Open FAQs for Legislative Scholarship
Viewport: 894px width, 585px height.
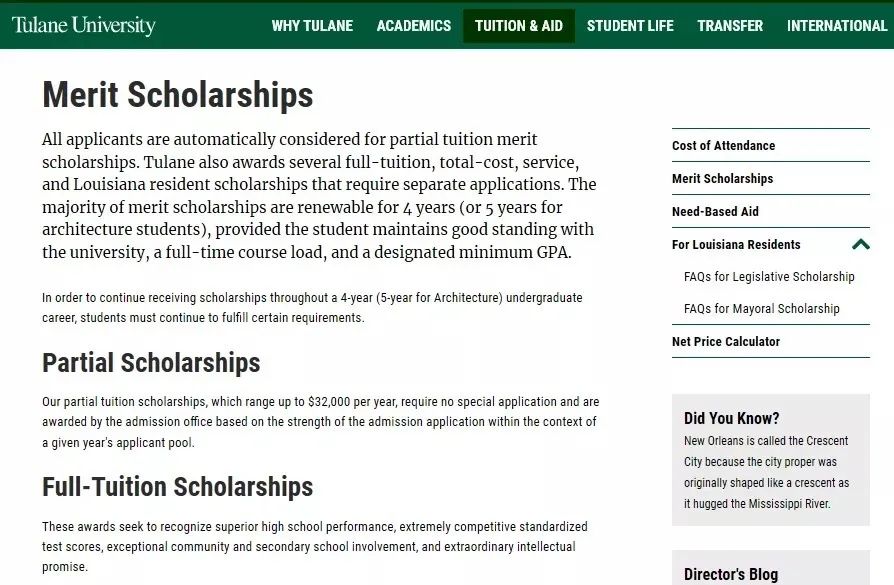(x=769, y=277)
